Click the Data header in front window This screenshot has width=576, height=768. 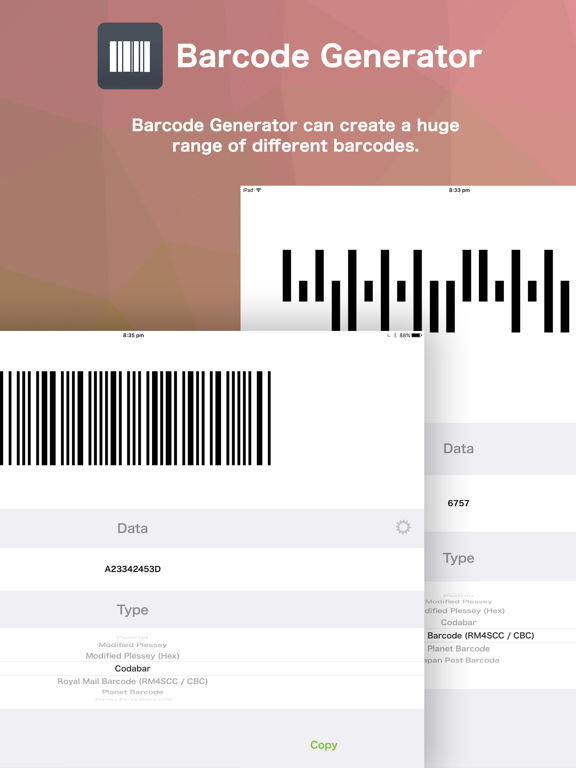[x=132, y=528]
